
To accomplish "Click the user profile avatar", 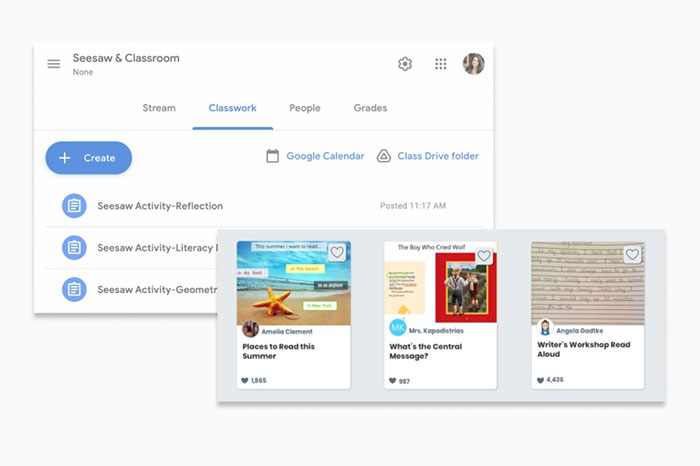I will point(474,64).
